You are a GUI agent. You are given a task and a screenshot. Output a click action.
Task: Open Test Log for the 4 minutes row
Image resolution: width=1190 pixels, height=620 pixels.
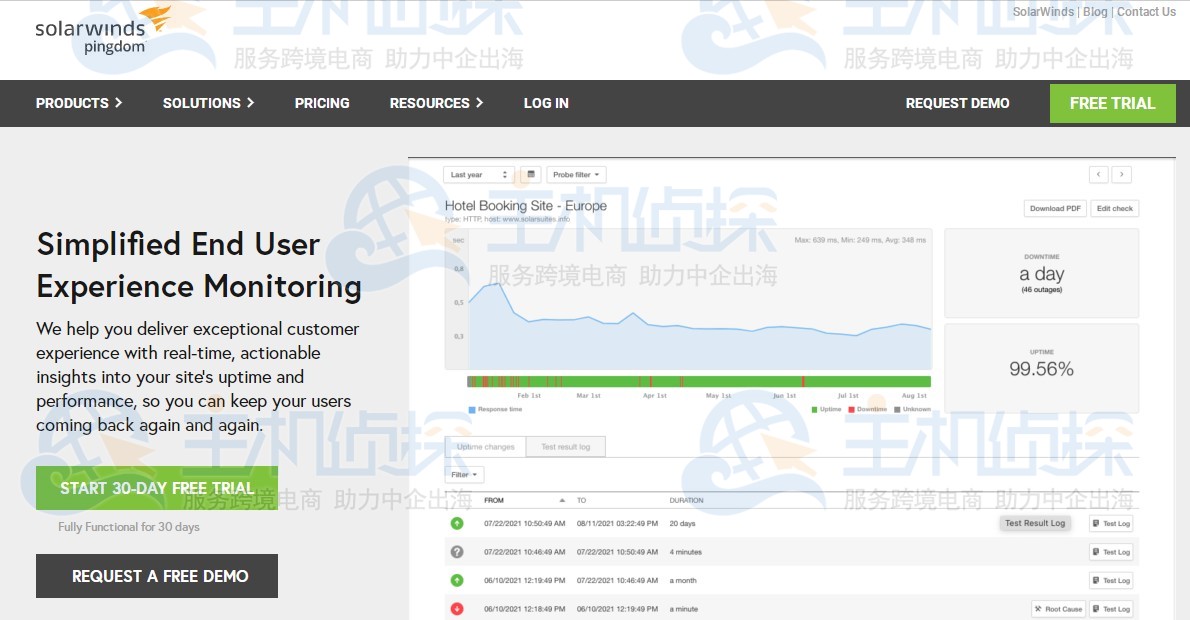click(x=1110, y=552)
